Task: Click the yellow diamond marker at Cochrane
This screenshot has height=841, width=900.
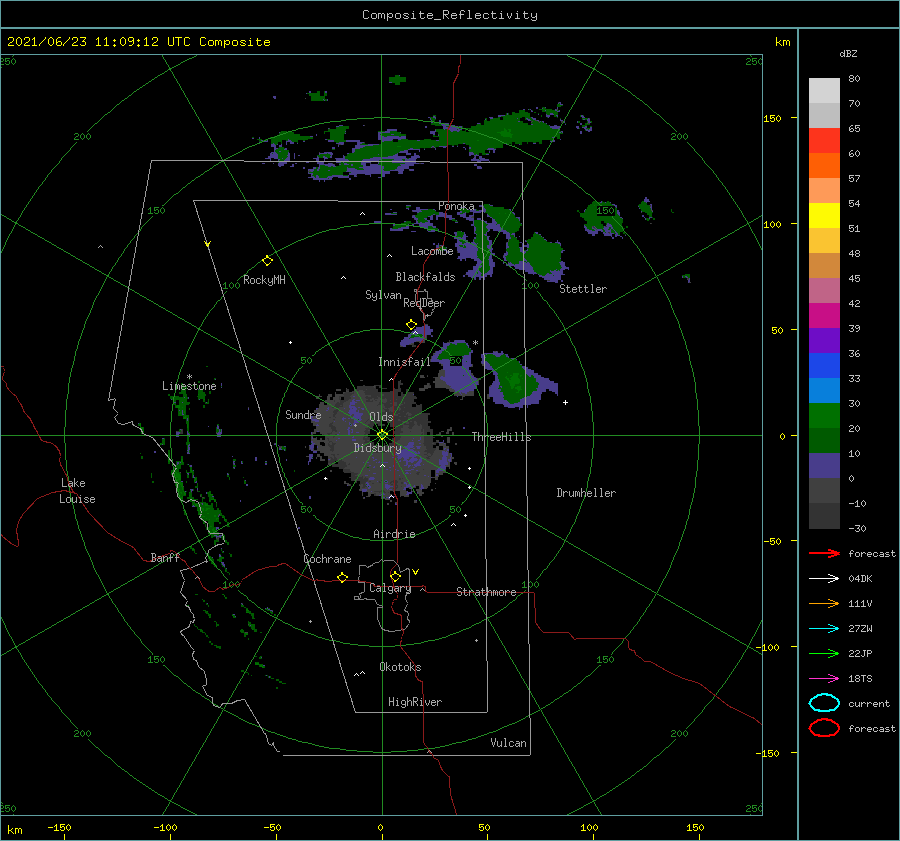Action: pyautogui.click(x=342, y=577)
